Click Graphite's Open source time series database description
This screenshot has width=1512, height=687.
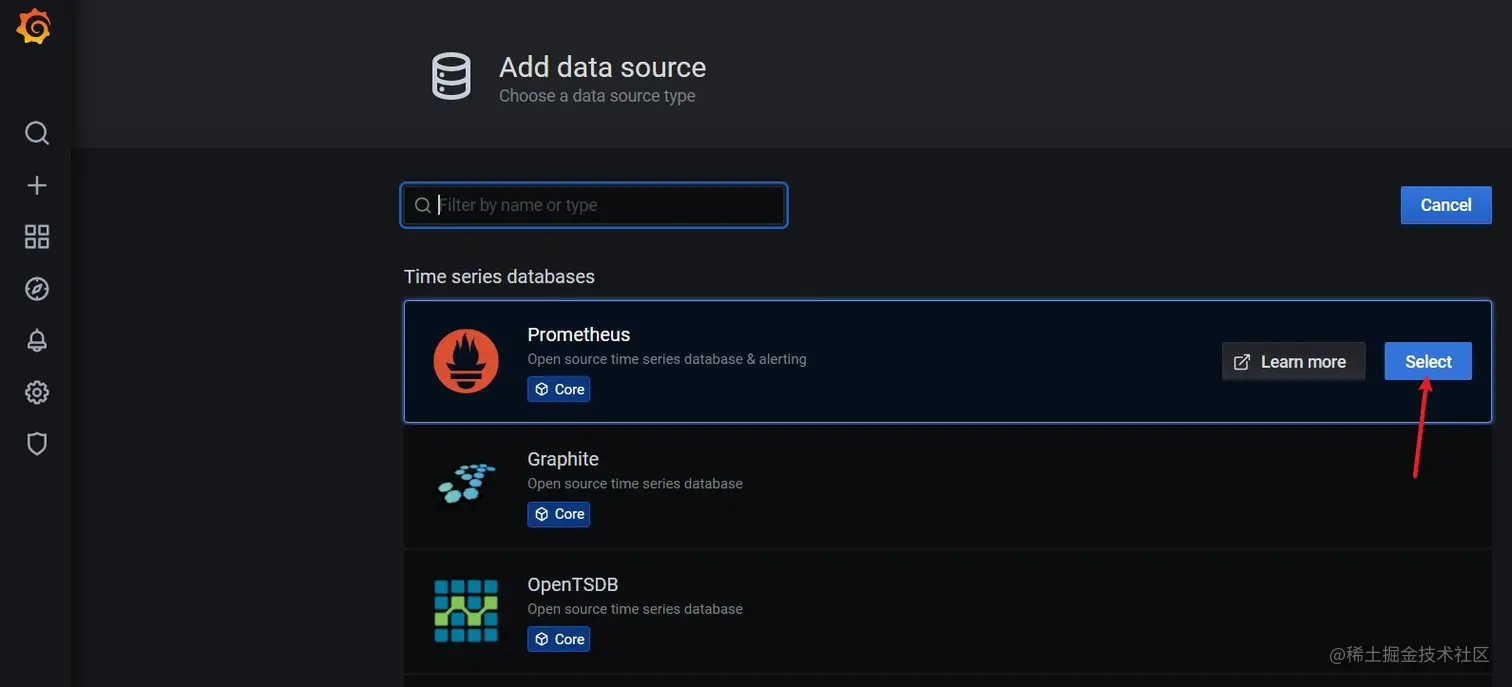click(x=635, y=483)
